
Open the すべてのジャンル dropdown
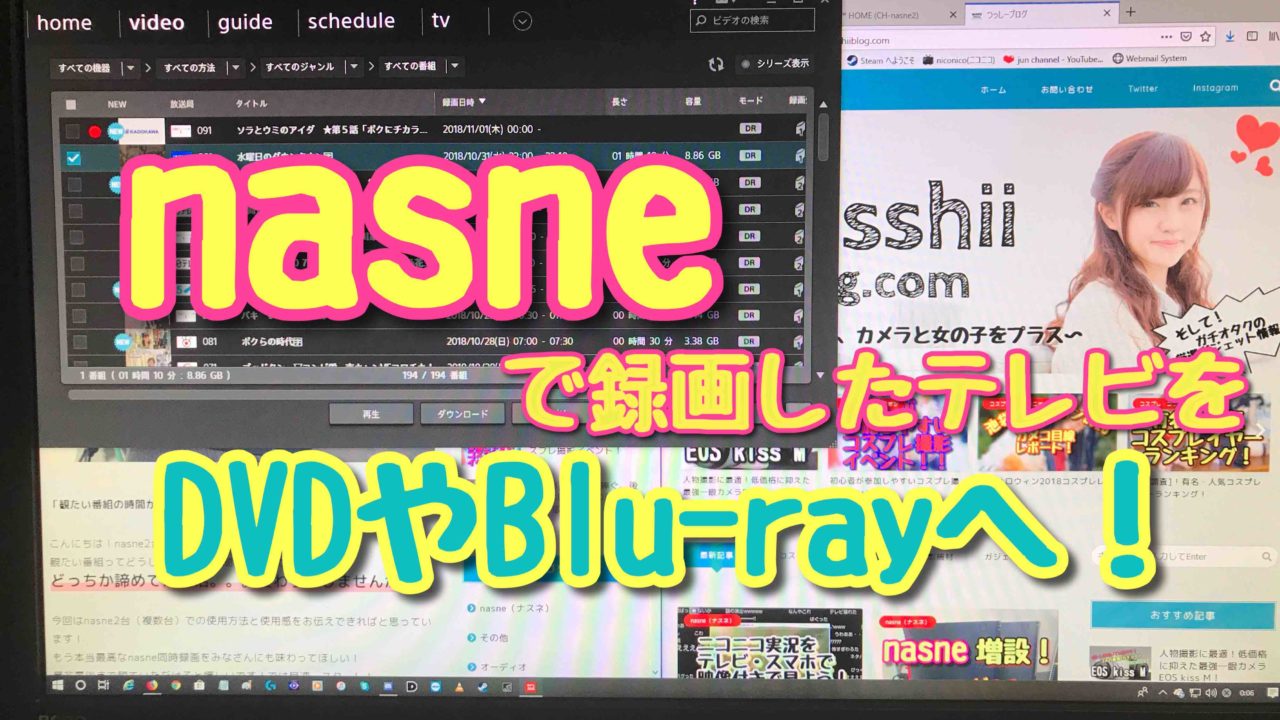coord(311,67)
